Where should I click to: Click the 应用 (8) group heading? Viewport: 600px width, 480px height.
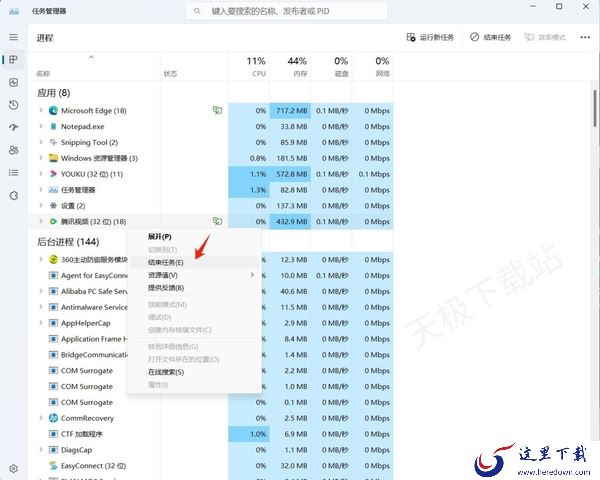(x=54, y=93)
